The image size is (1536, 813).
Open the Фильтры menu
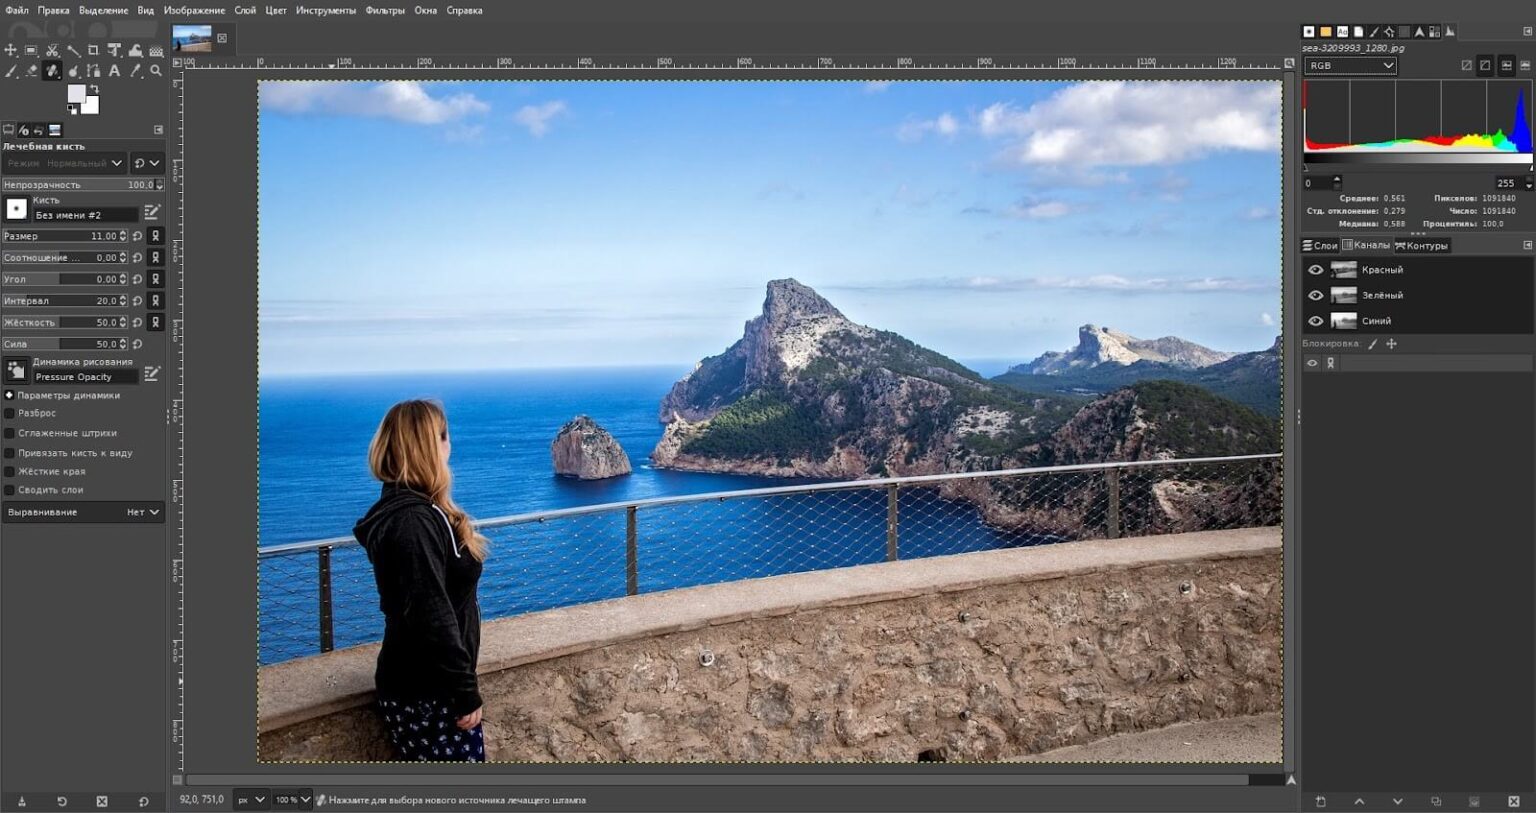tap(385, 10)
